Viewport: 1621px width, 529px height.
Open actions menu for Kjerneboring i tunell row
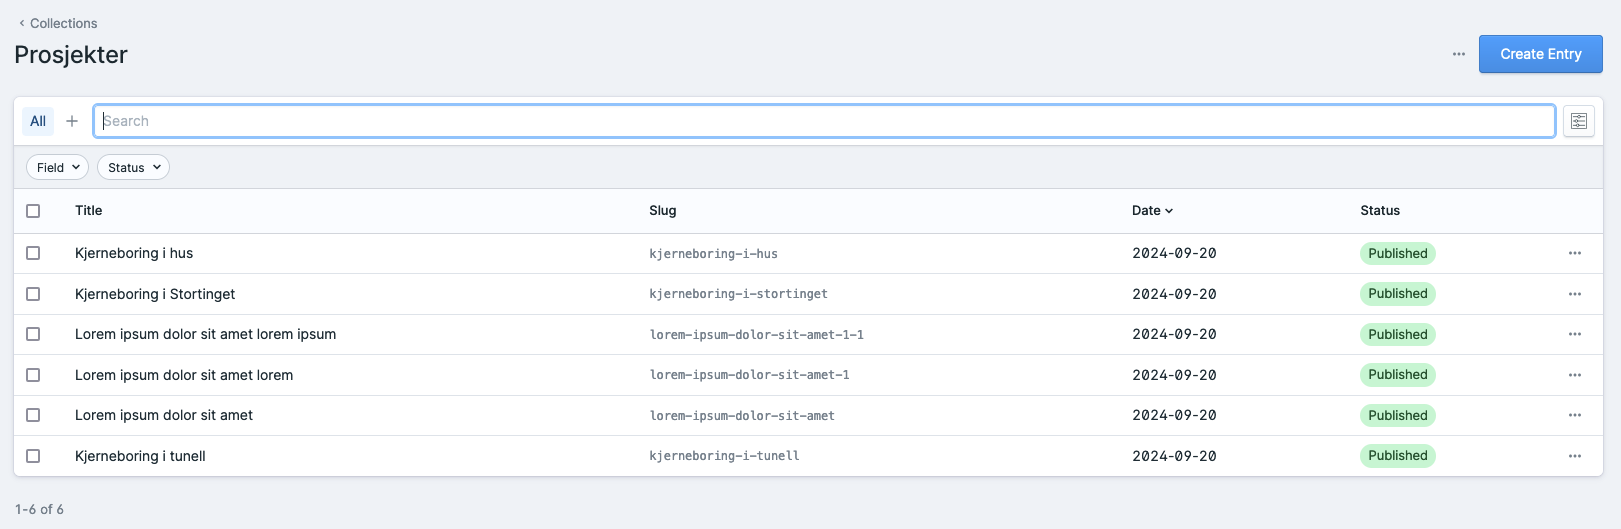click(x=1574, y=456)
